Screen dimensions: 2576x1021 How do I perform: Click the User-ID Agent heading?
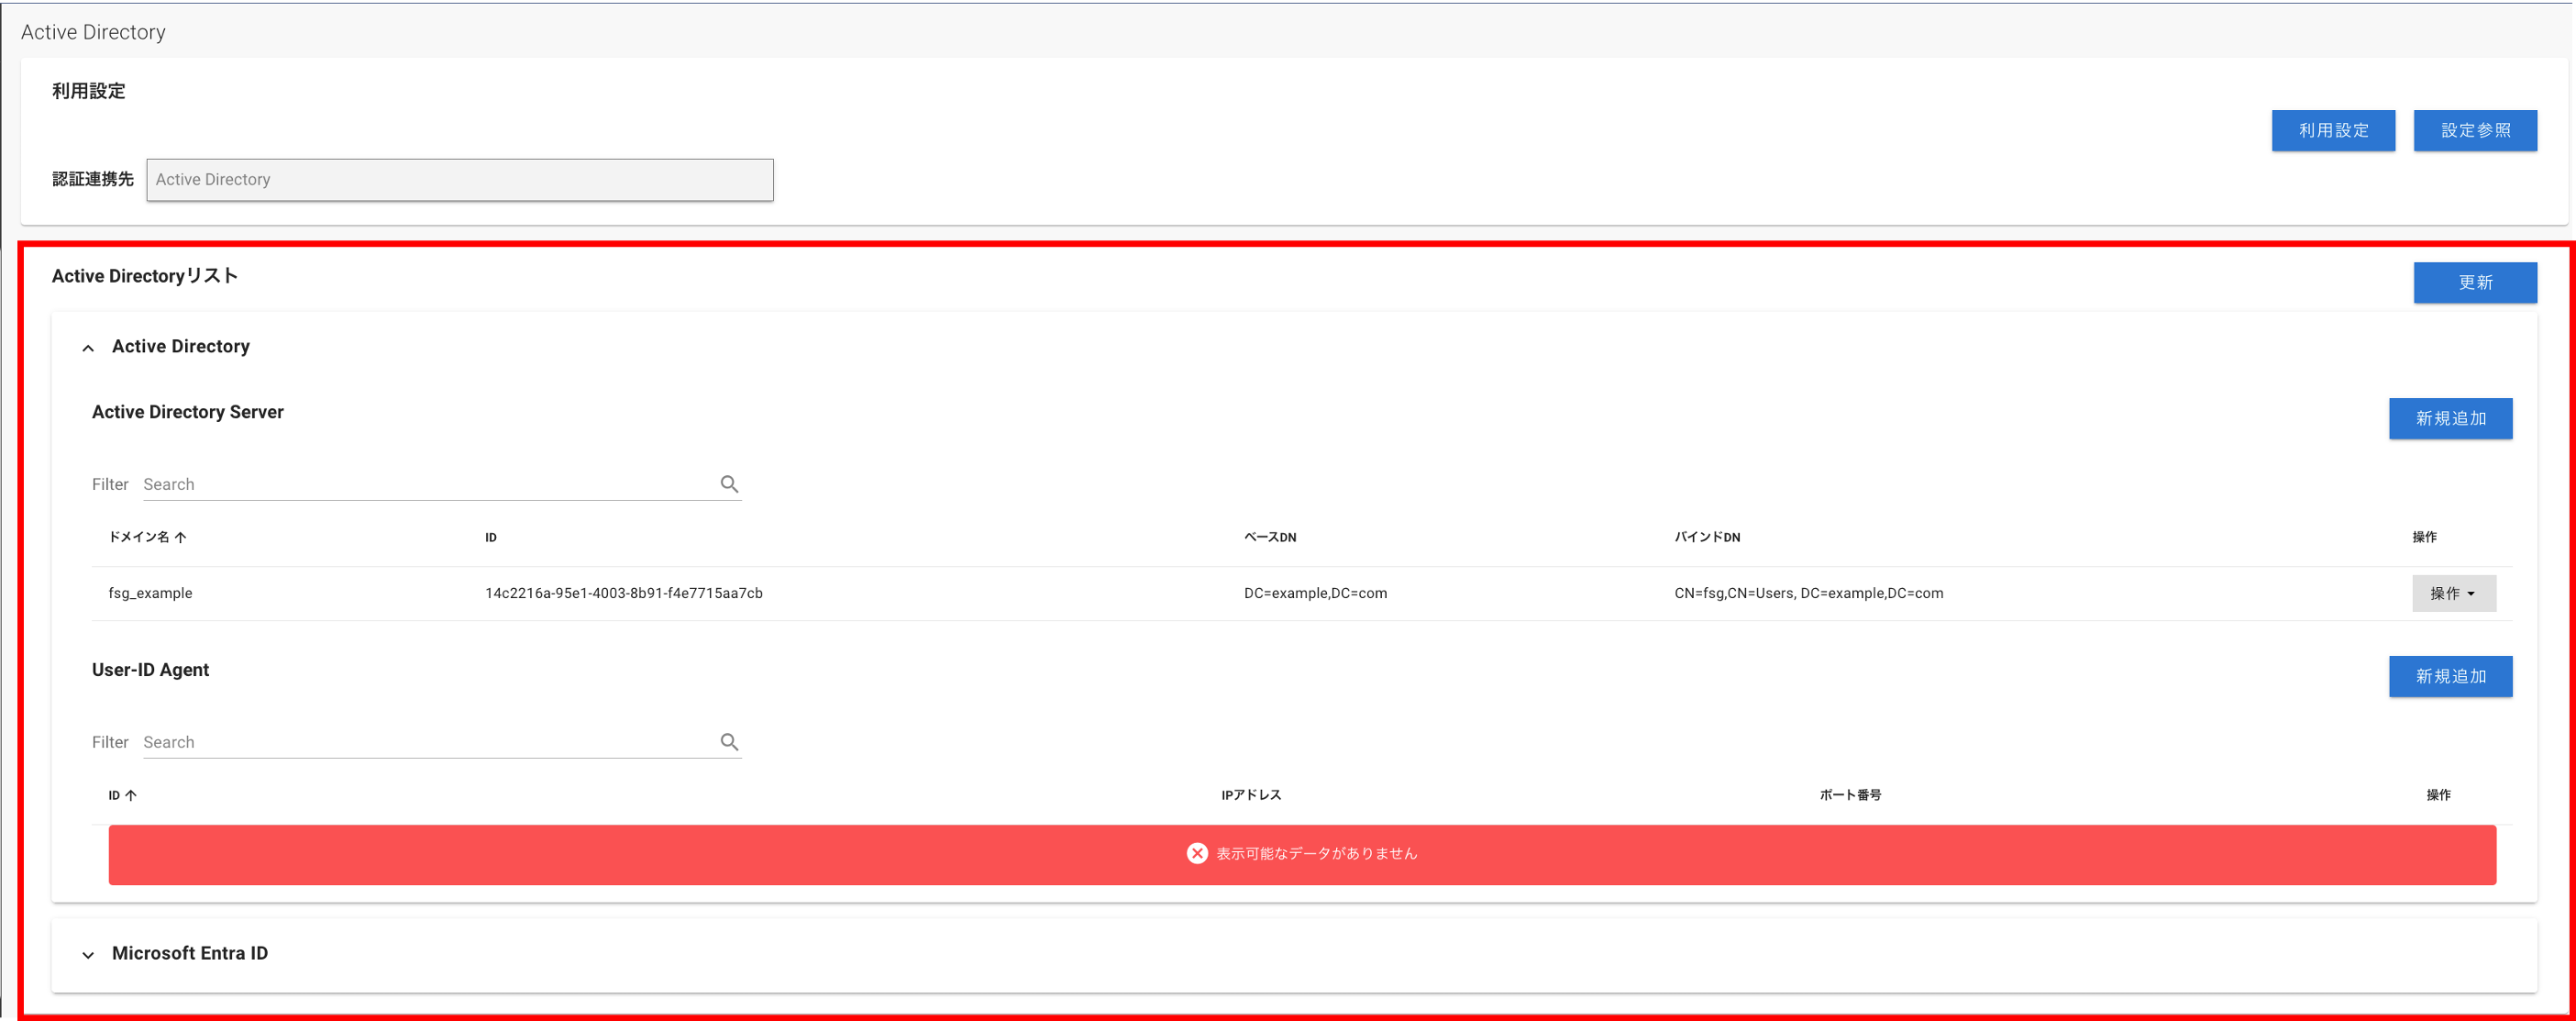click(150, 670)
